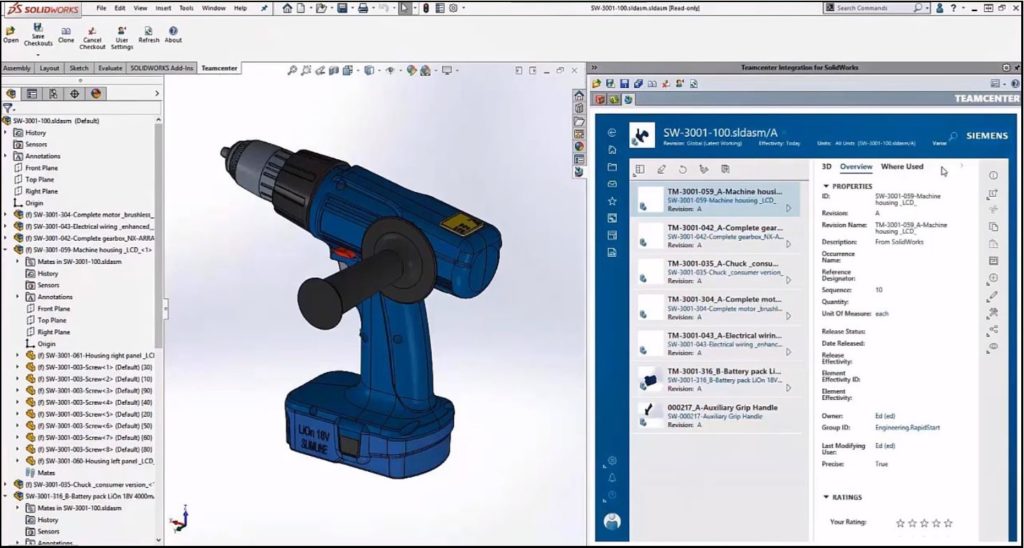Click the Save icon in top toolbar
The height and width of the screenshot is (548, 1024).
point(342,8)
